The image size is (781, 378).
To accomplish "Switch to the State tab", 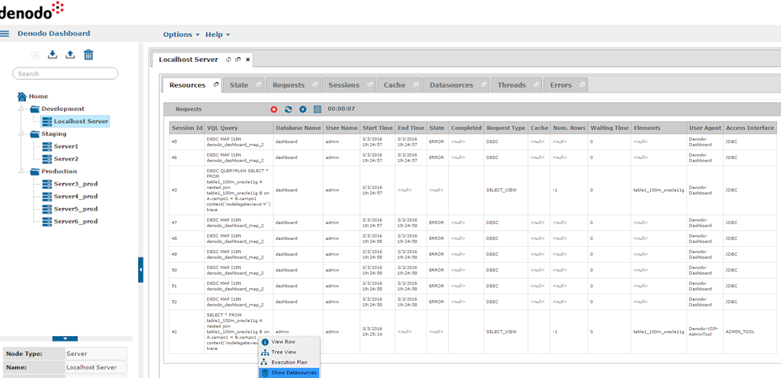I will point(239,85).
